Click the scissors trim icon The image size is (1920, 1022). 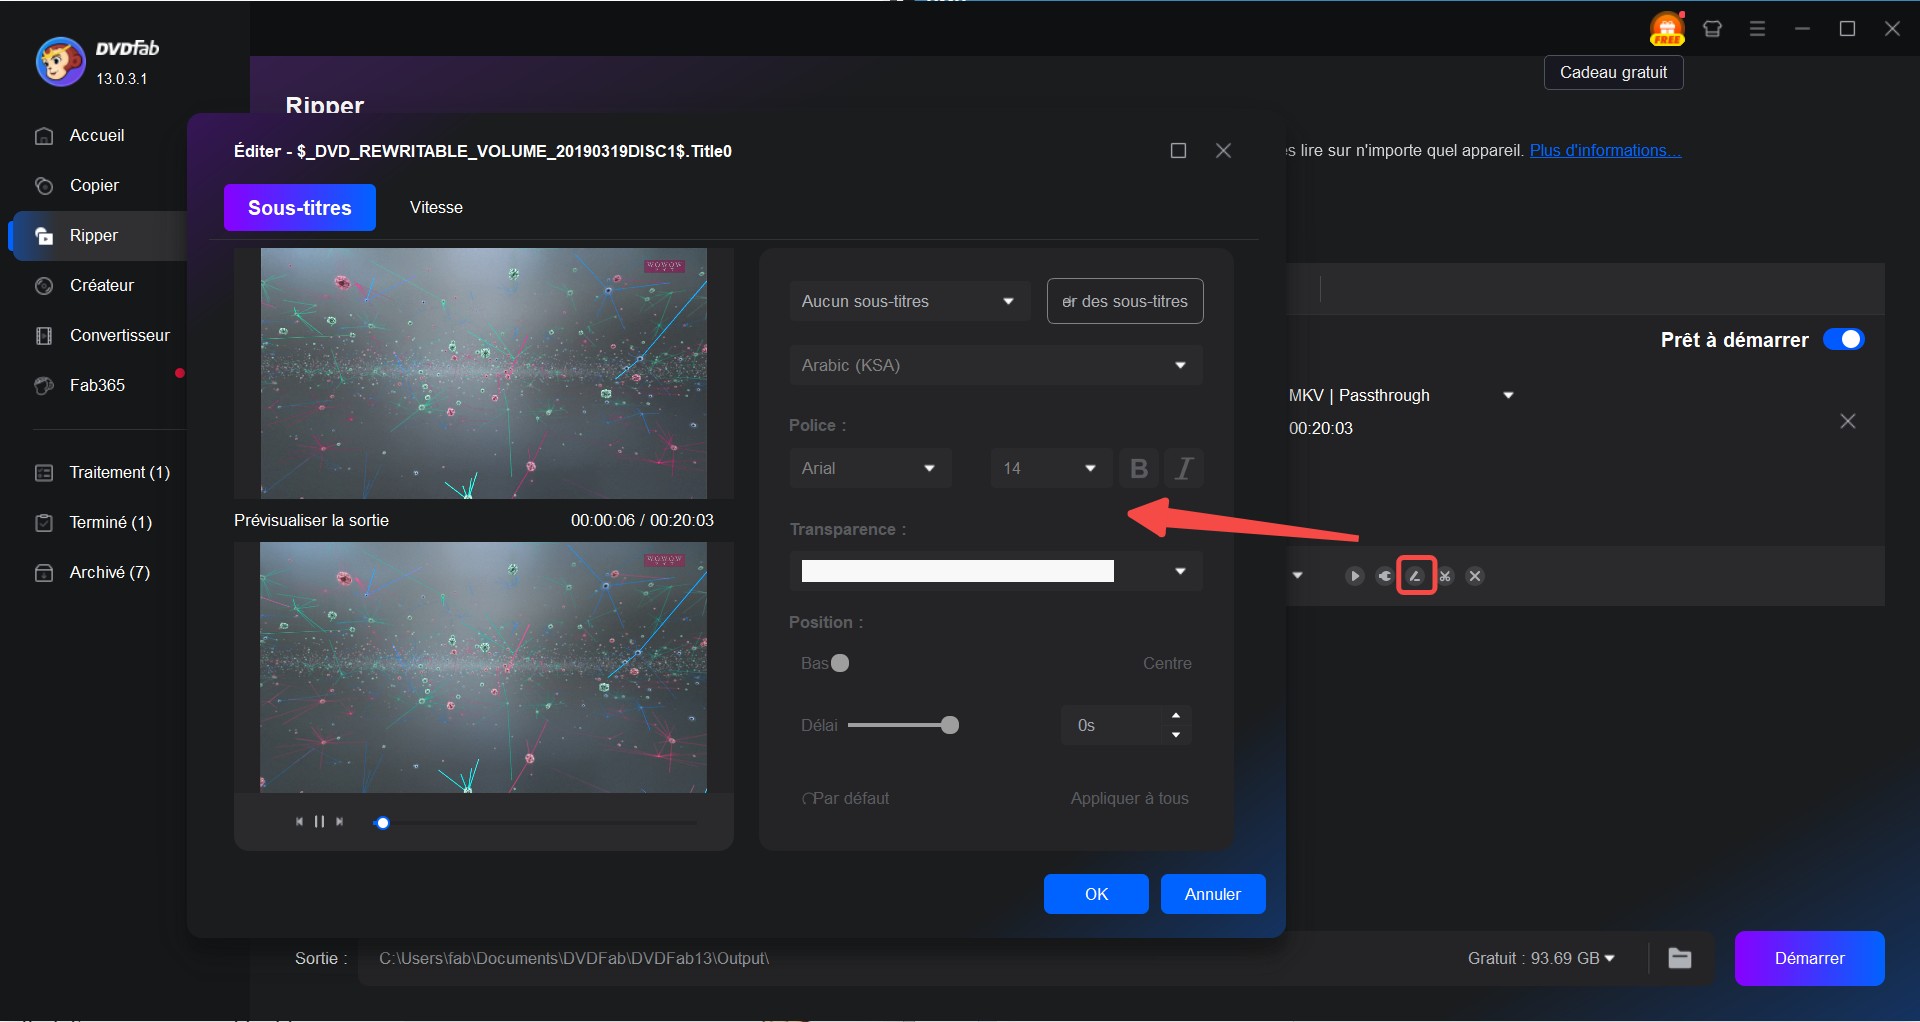[x=1445, y=576]
